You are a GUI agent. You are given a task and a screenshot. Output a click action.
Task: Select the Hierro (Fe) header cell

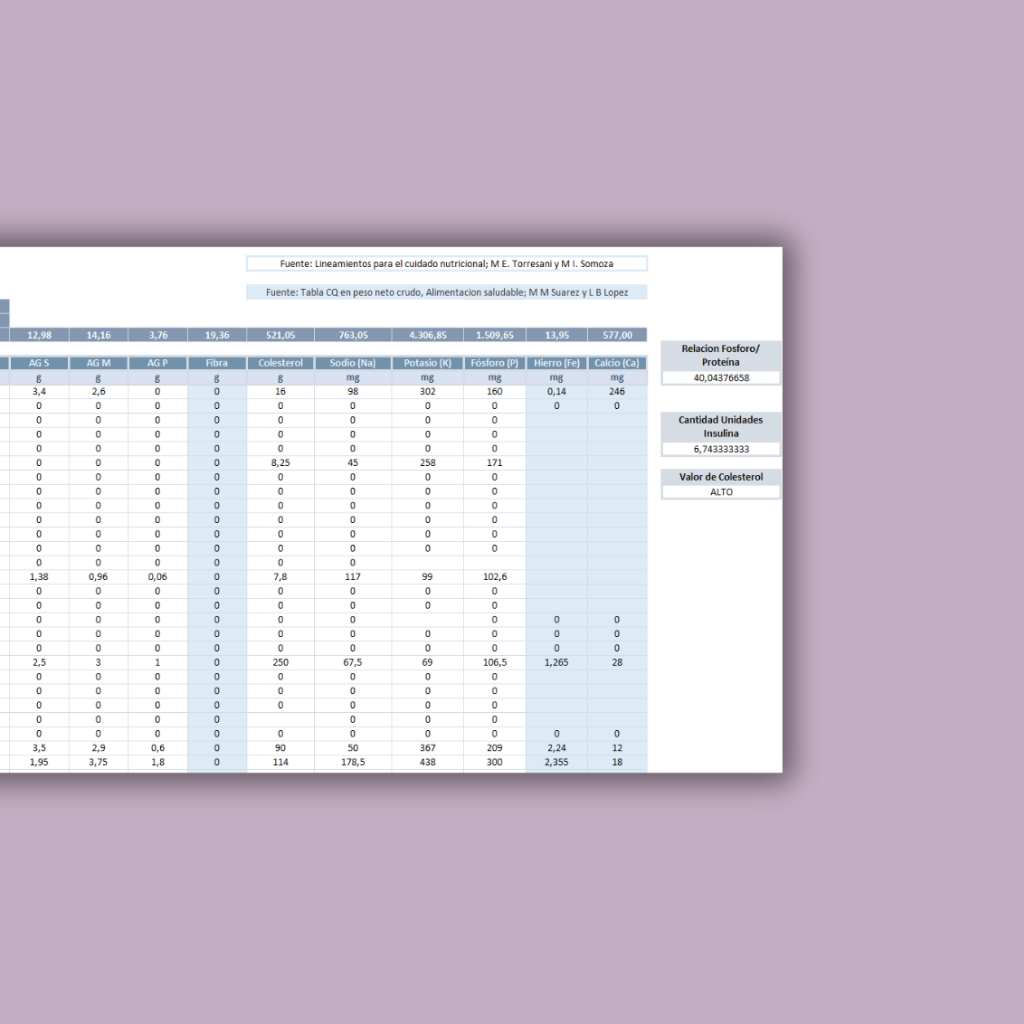(556, 363)
